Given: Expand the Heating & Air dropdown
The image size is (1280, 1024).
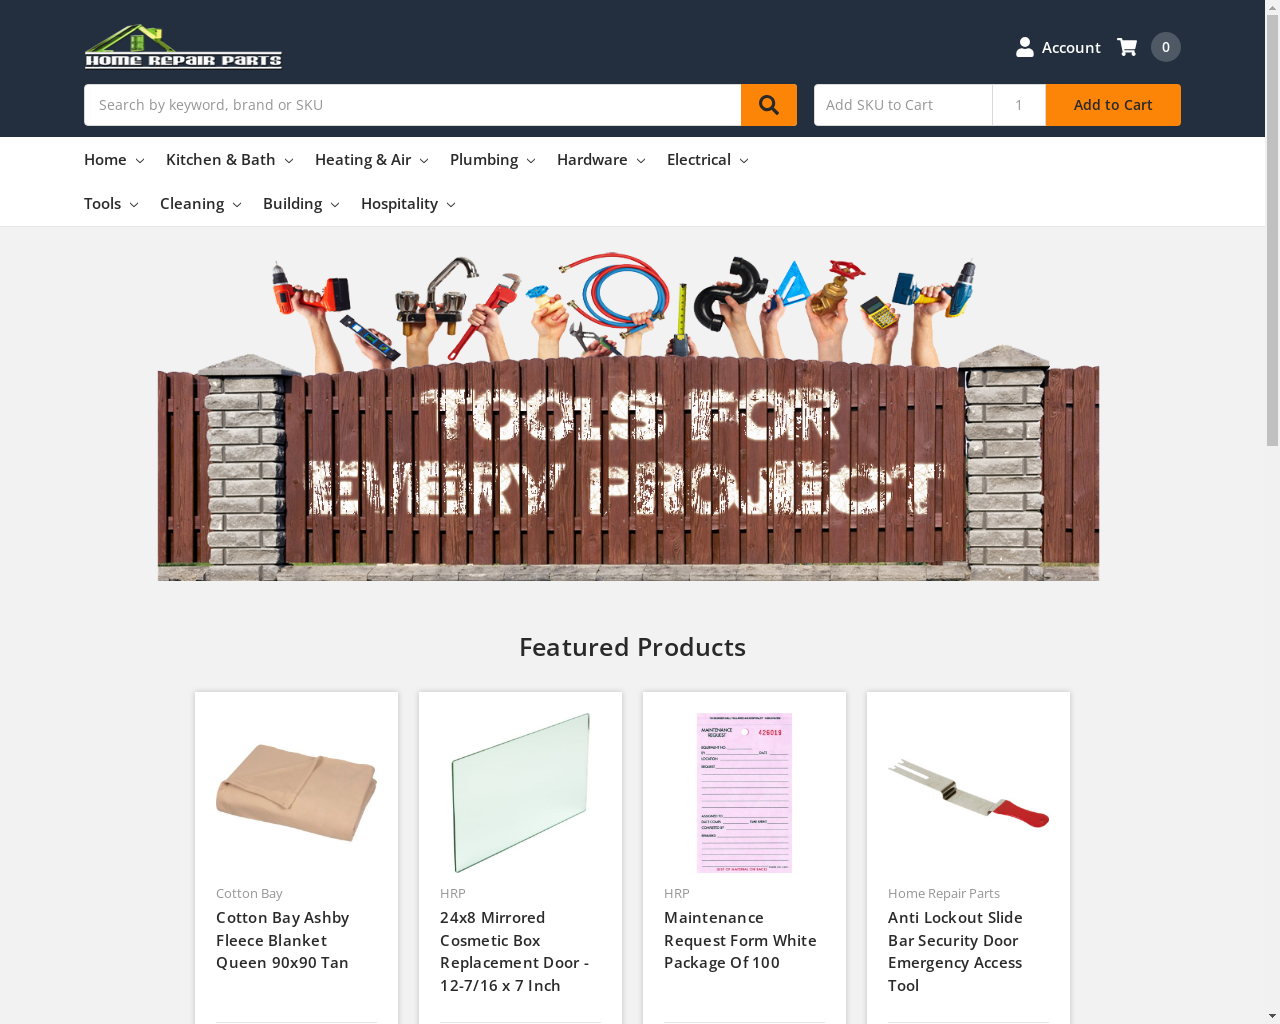Looking at the screenshot, I should [371, 160].
